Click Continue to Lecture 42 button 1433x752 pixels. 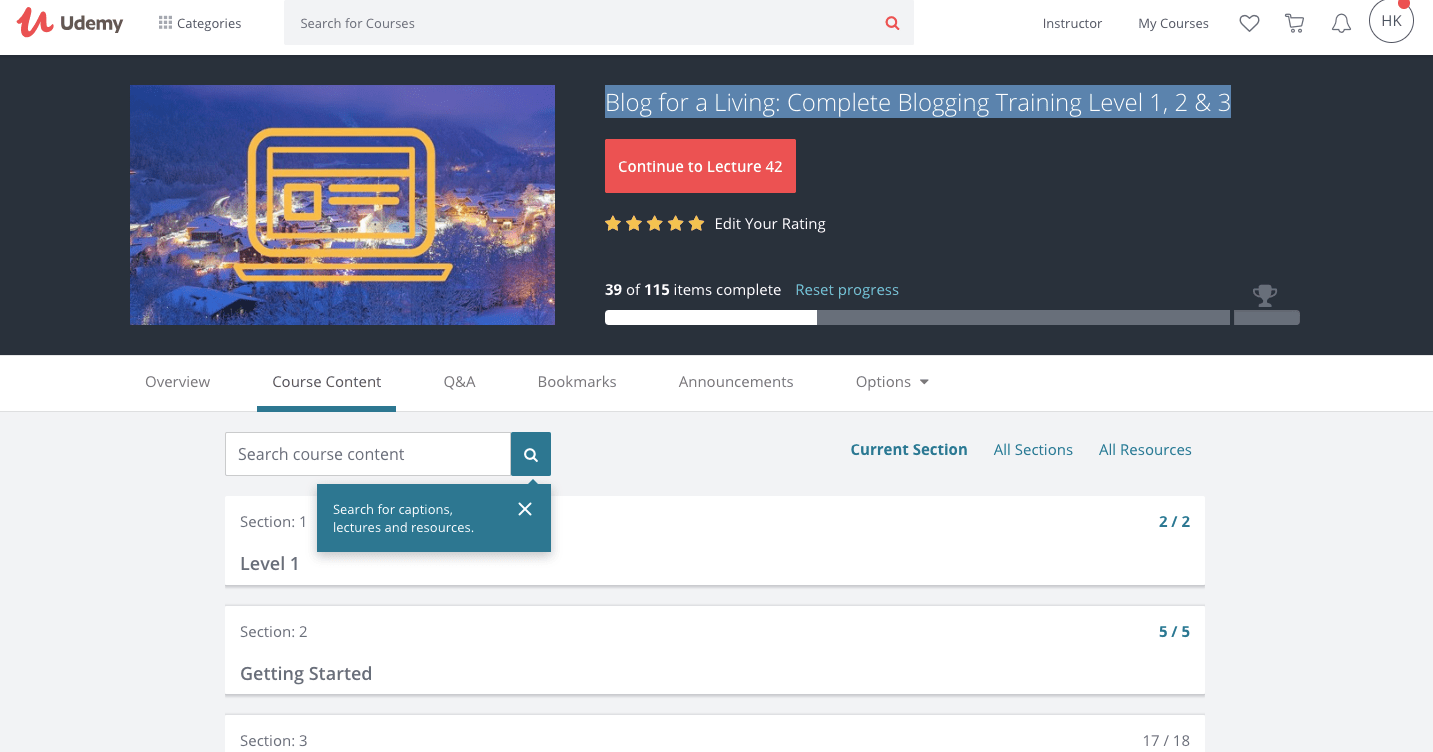700,166
